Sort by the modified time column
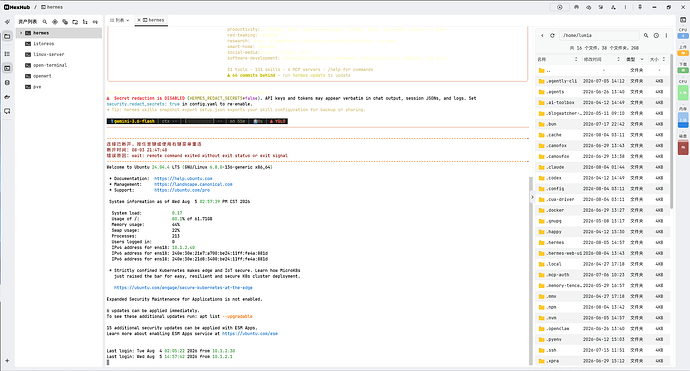This screenshot has width=690, height=371. (602, 59)
